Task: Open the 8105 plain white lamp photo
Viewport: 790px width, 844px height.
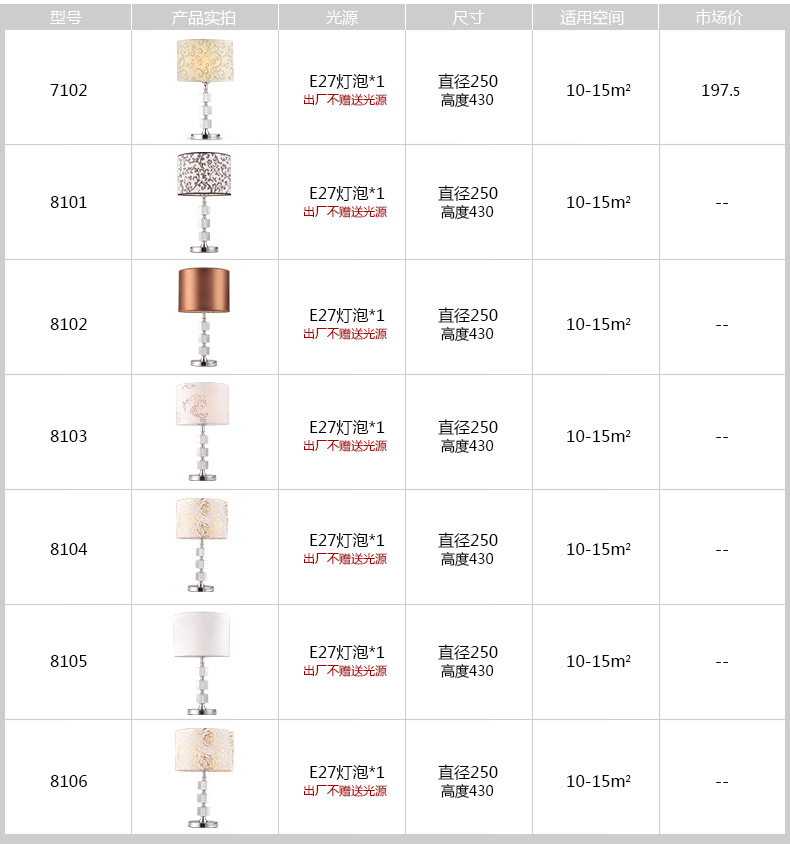Action: [x=201, y=663]
